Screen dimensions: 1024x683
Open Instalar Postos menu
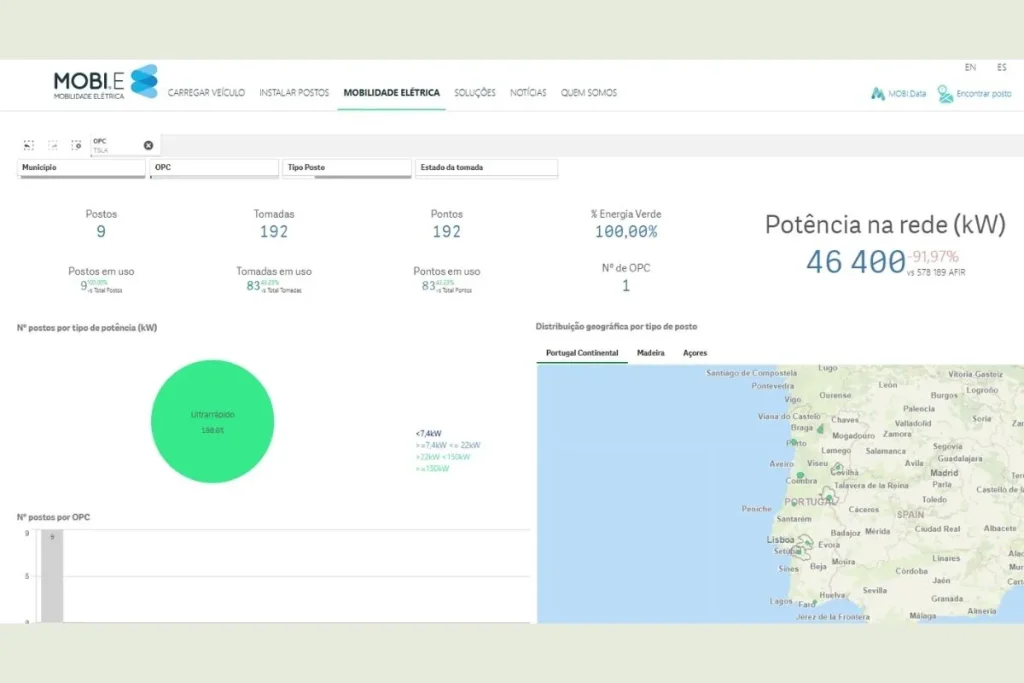(294, 93)
